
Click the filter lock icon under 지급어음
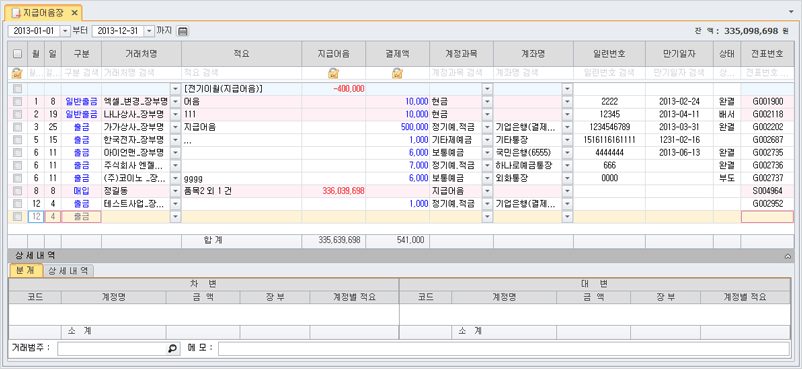coord(333,73)
